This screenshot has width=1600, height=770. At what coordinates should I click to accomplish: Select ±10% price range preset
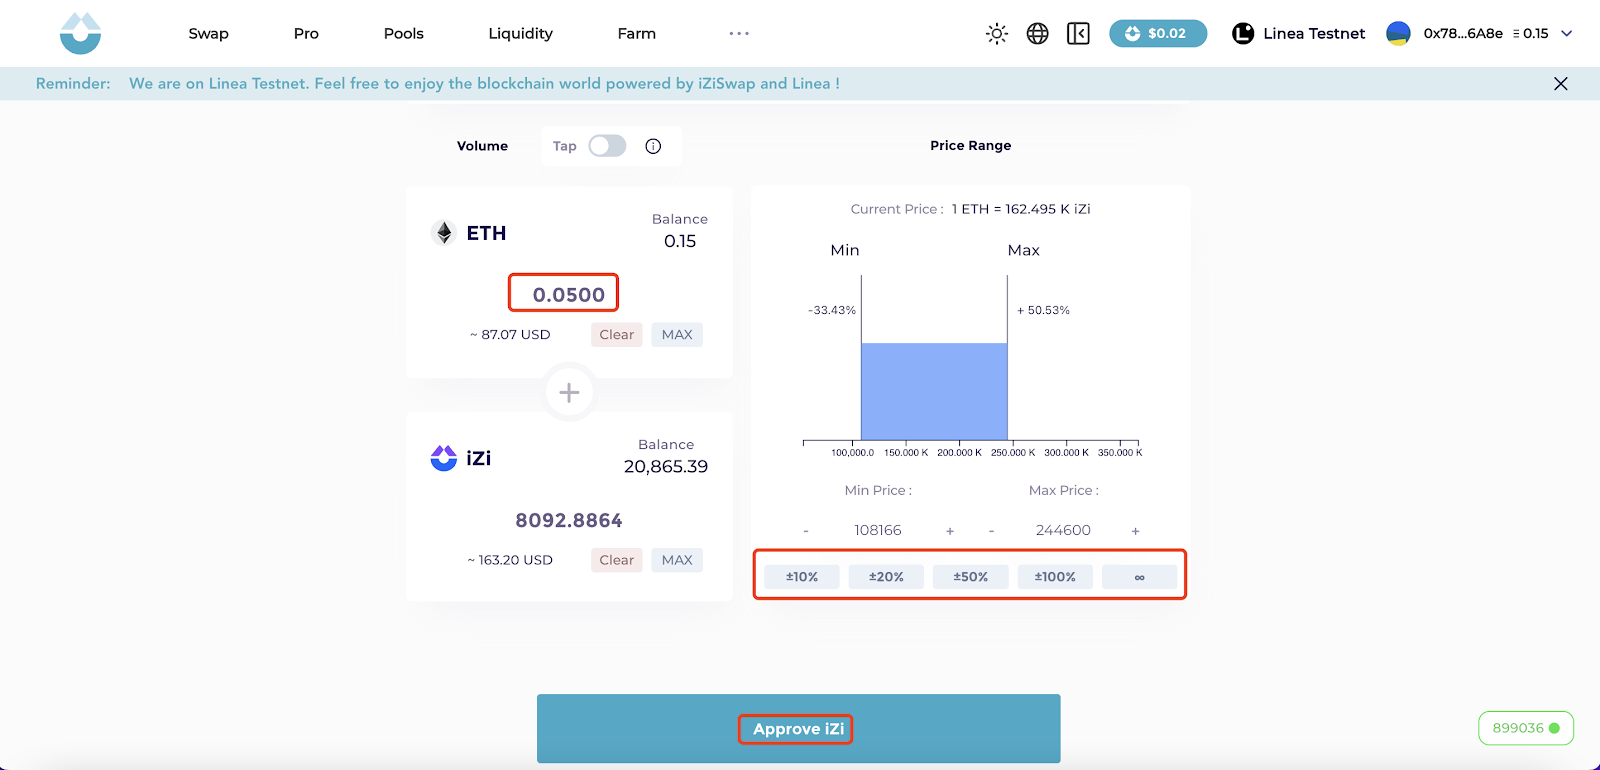802,577
